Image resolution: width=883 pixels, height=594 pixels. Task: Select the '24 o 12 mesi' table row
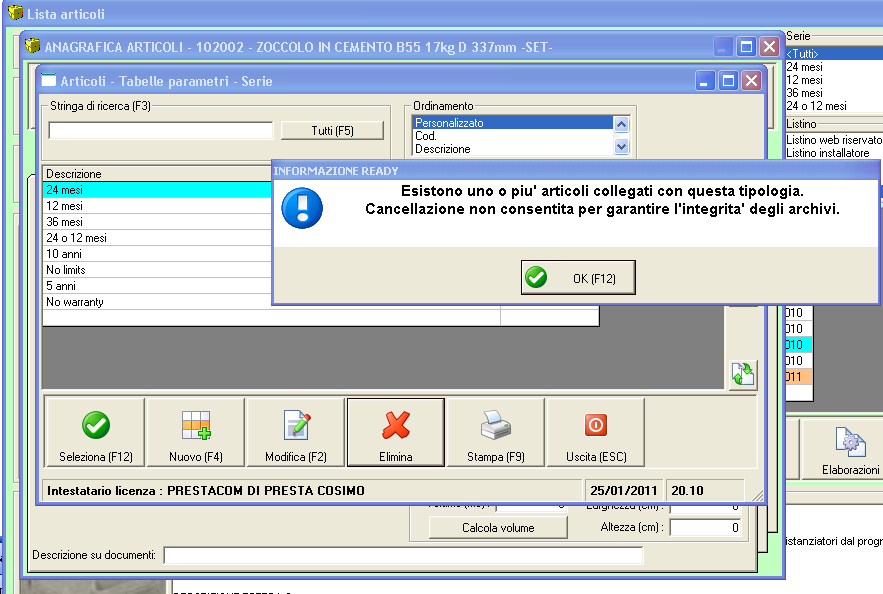tap(157, 238)
